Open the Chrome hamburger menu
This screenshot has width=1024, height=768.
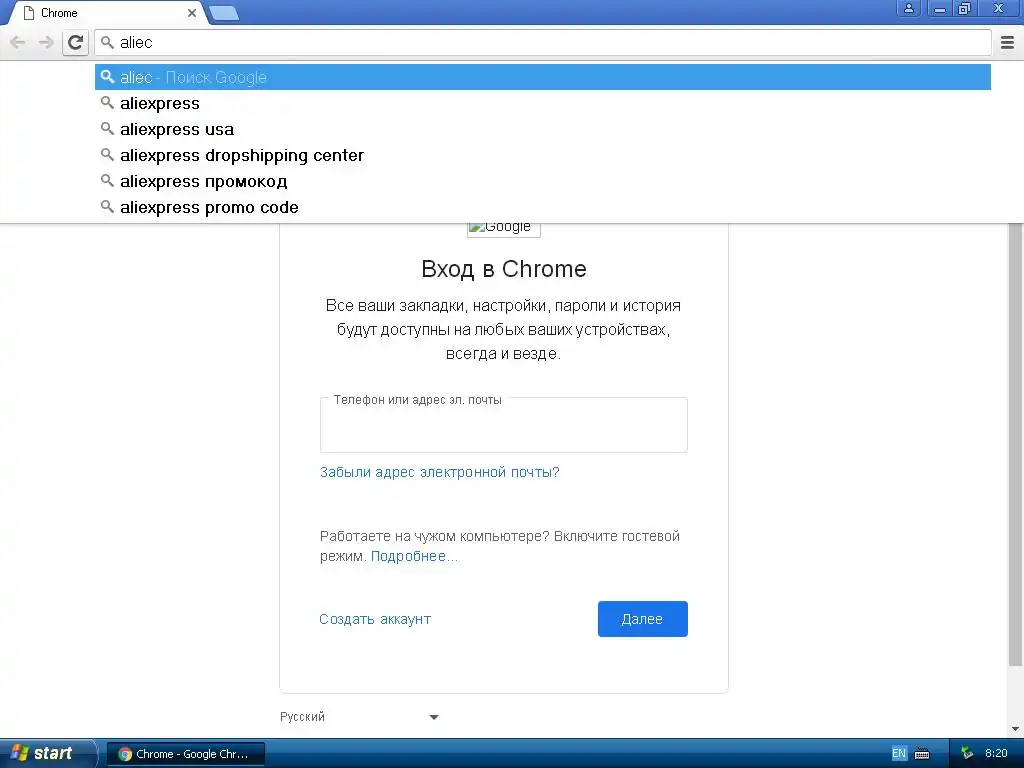tap(1008, 42)
